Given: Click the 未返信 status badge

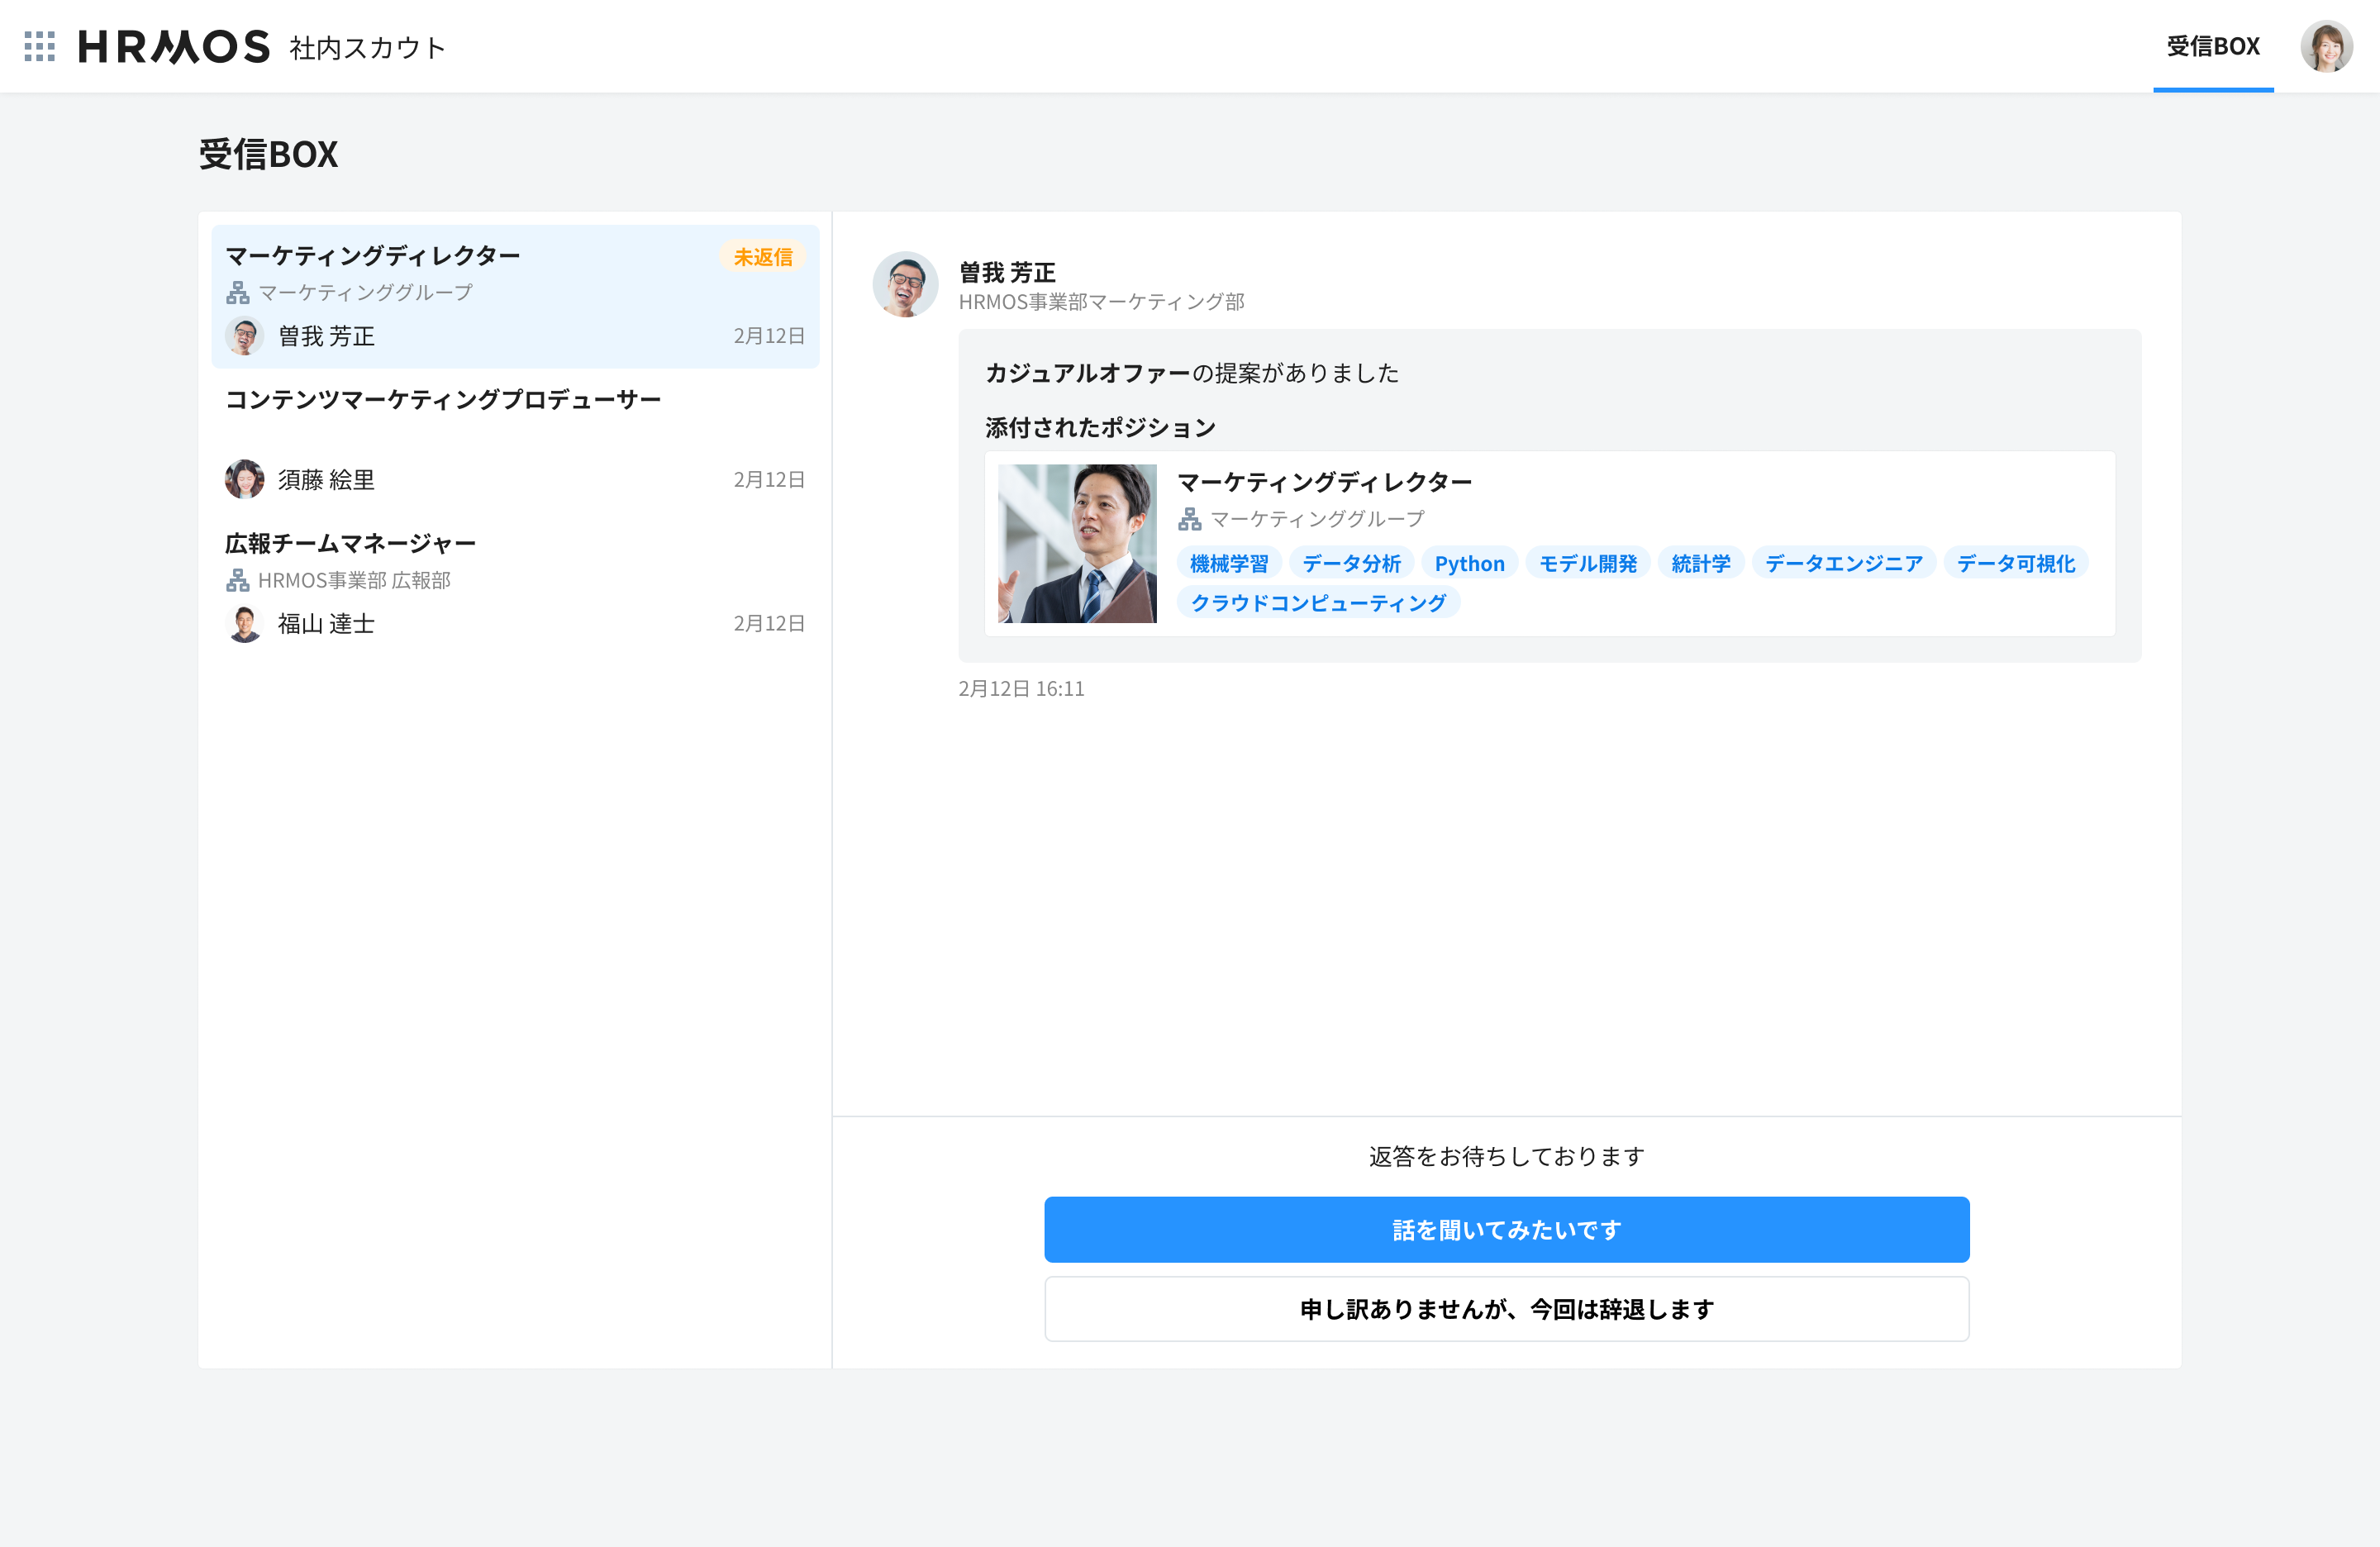Looking at the screenshot, I should click(x=763, y=256).
